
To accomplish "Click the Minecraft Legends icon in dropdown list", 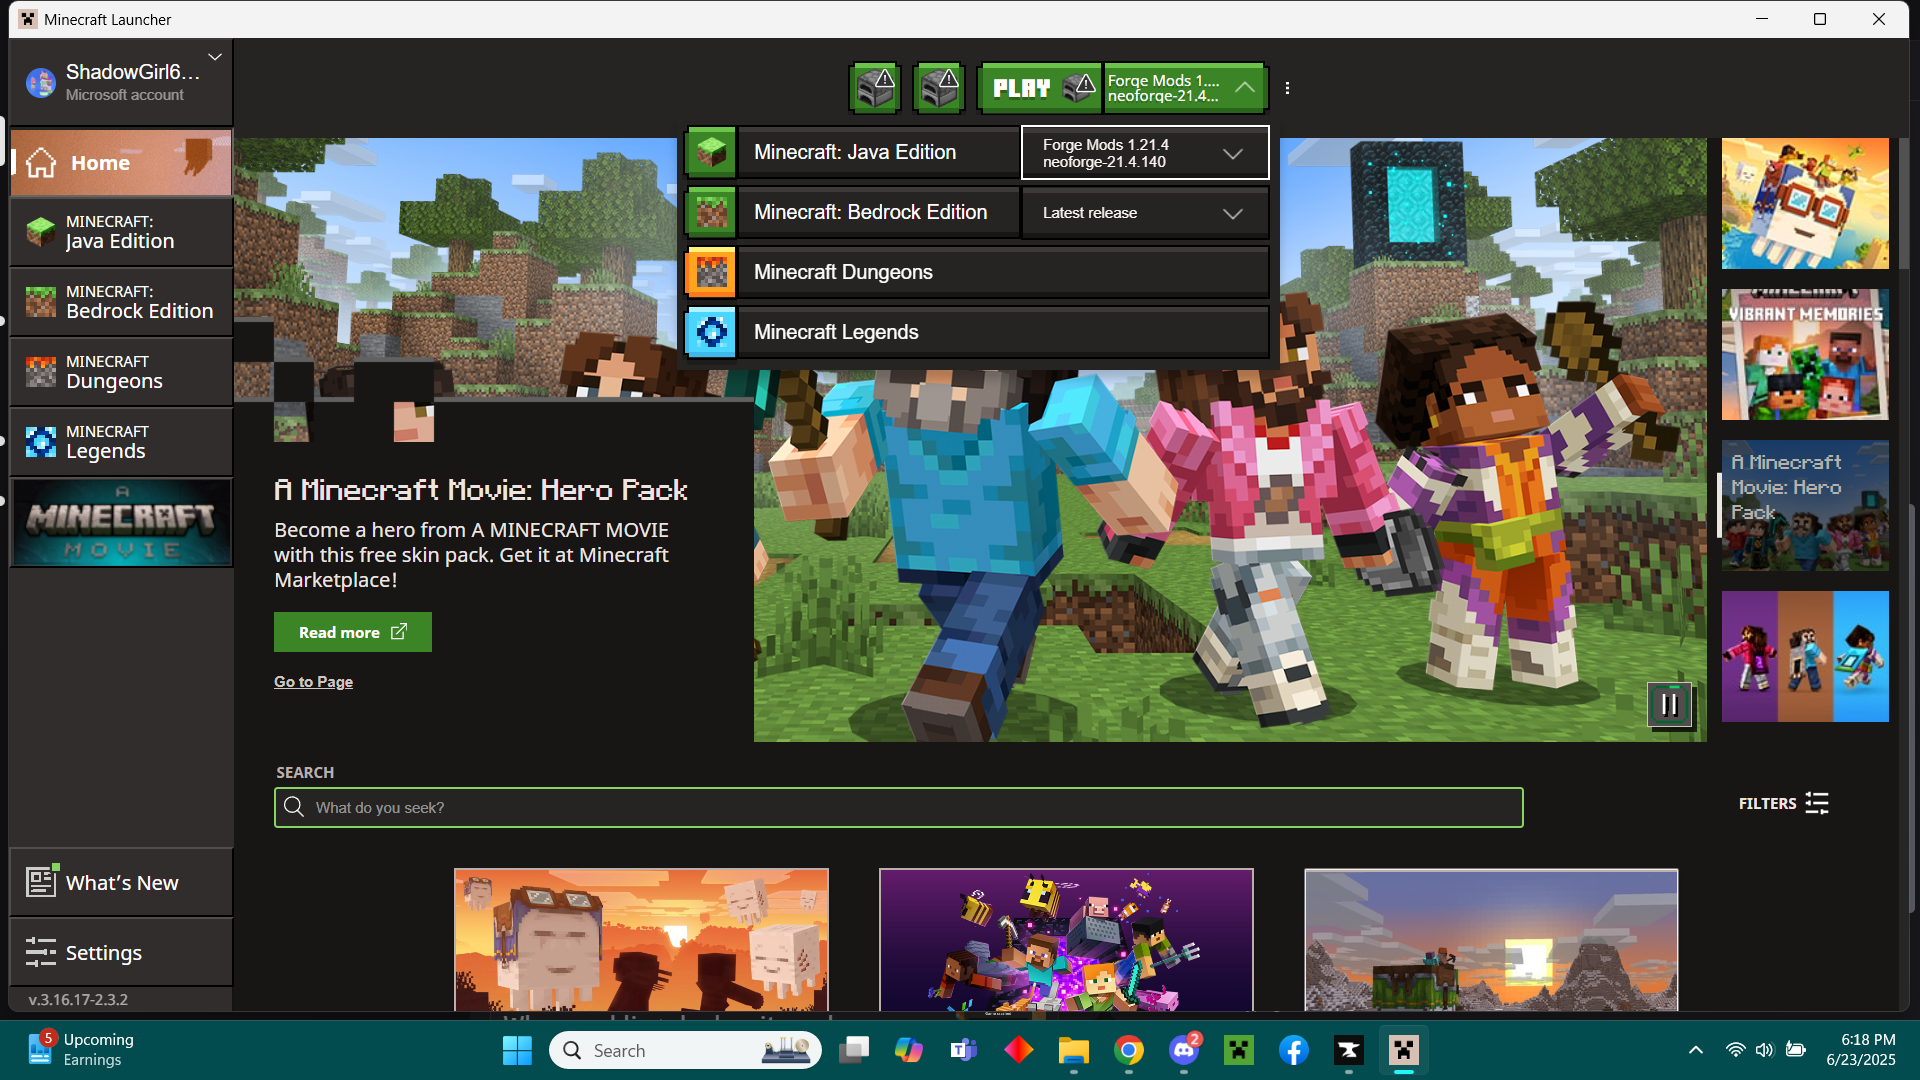I will [x=711, y=332].
